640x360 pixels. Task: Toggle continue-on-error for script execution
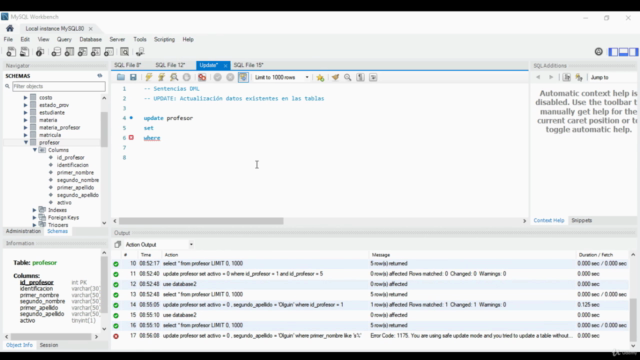click(x=202, y=77)
